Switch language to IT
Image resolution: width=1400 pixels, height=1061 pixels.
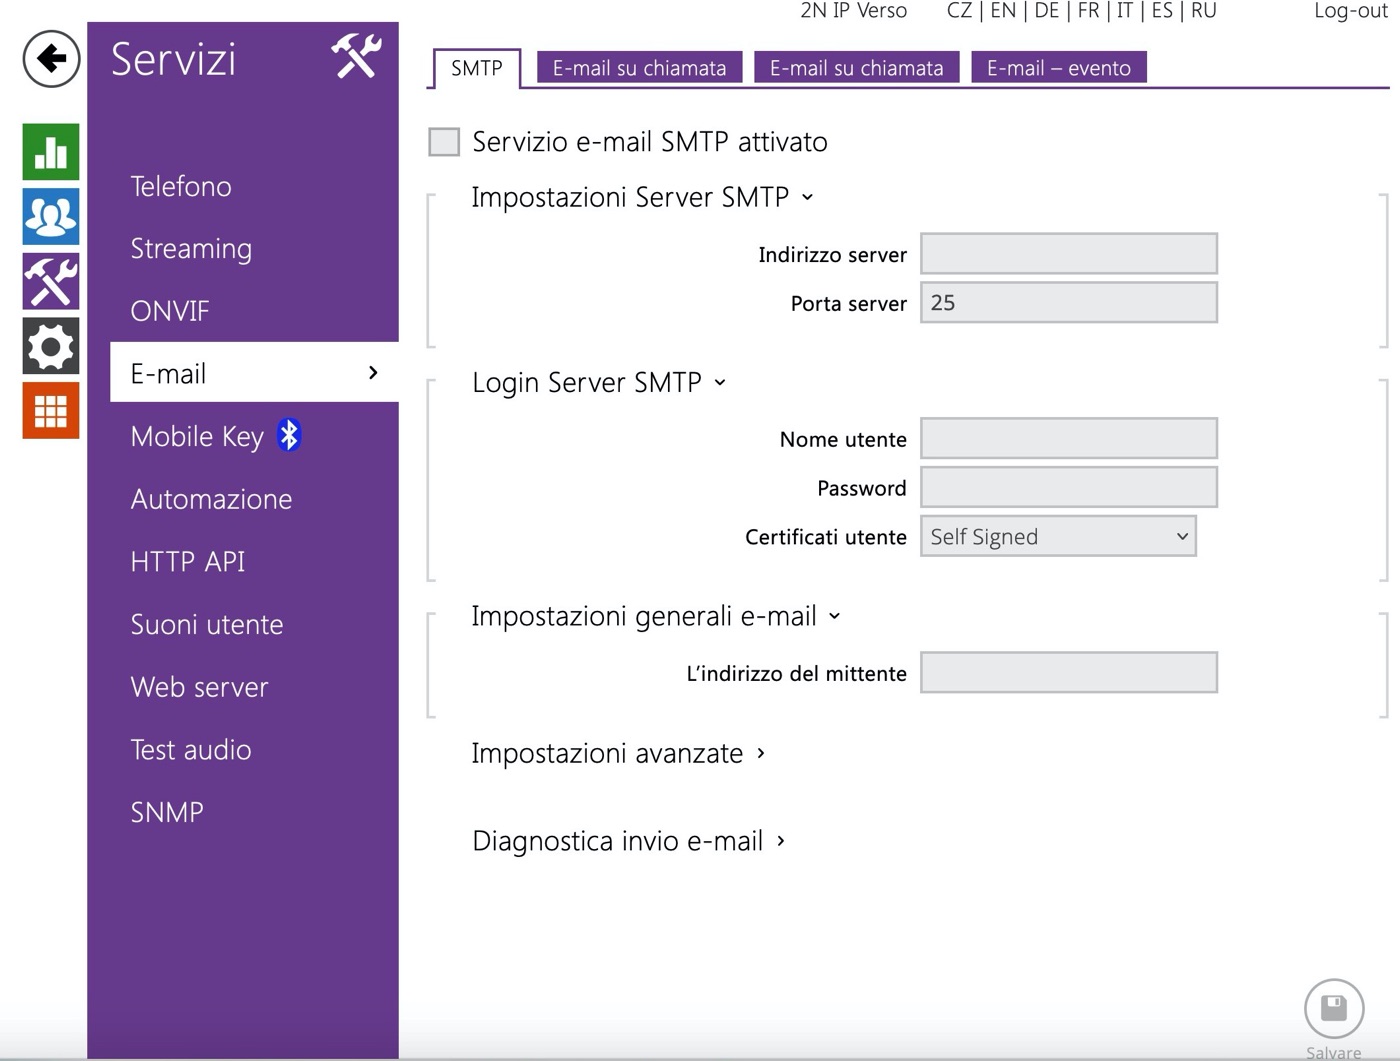coord(1125,11)
